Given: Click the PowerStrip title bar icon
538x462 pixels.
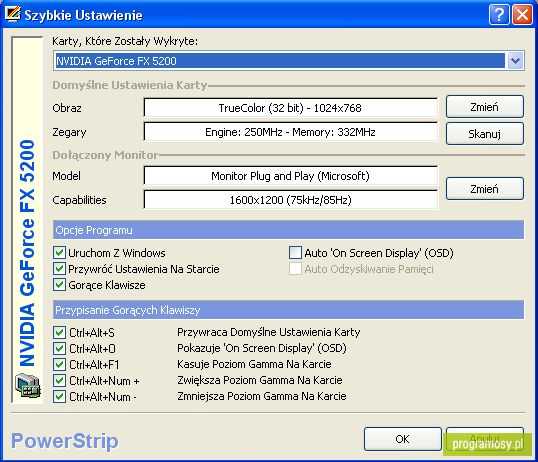Looking at the screenshot, I should 13,14.
